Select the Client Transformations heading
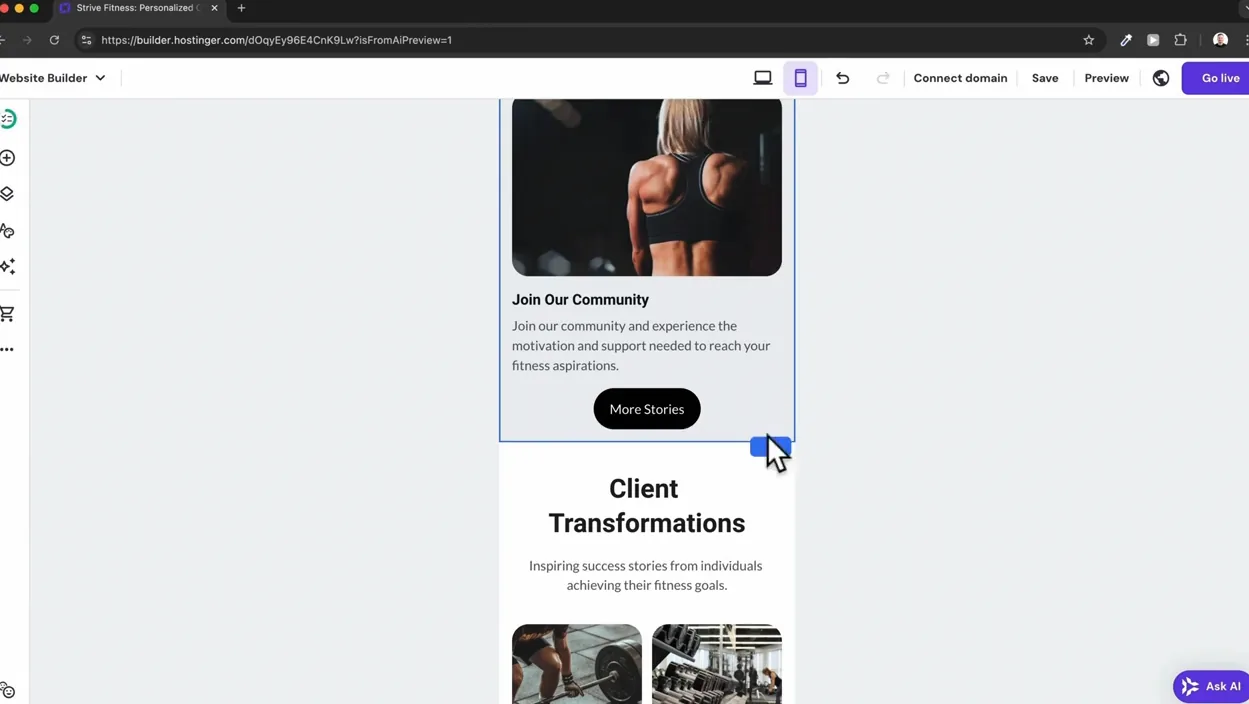The width and height of the screenshot is (1249, 704). [x=646, y=506]
